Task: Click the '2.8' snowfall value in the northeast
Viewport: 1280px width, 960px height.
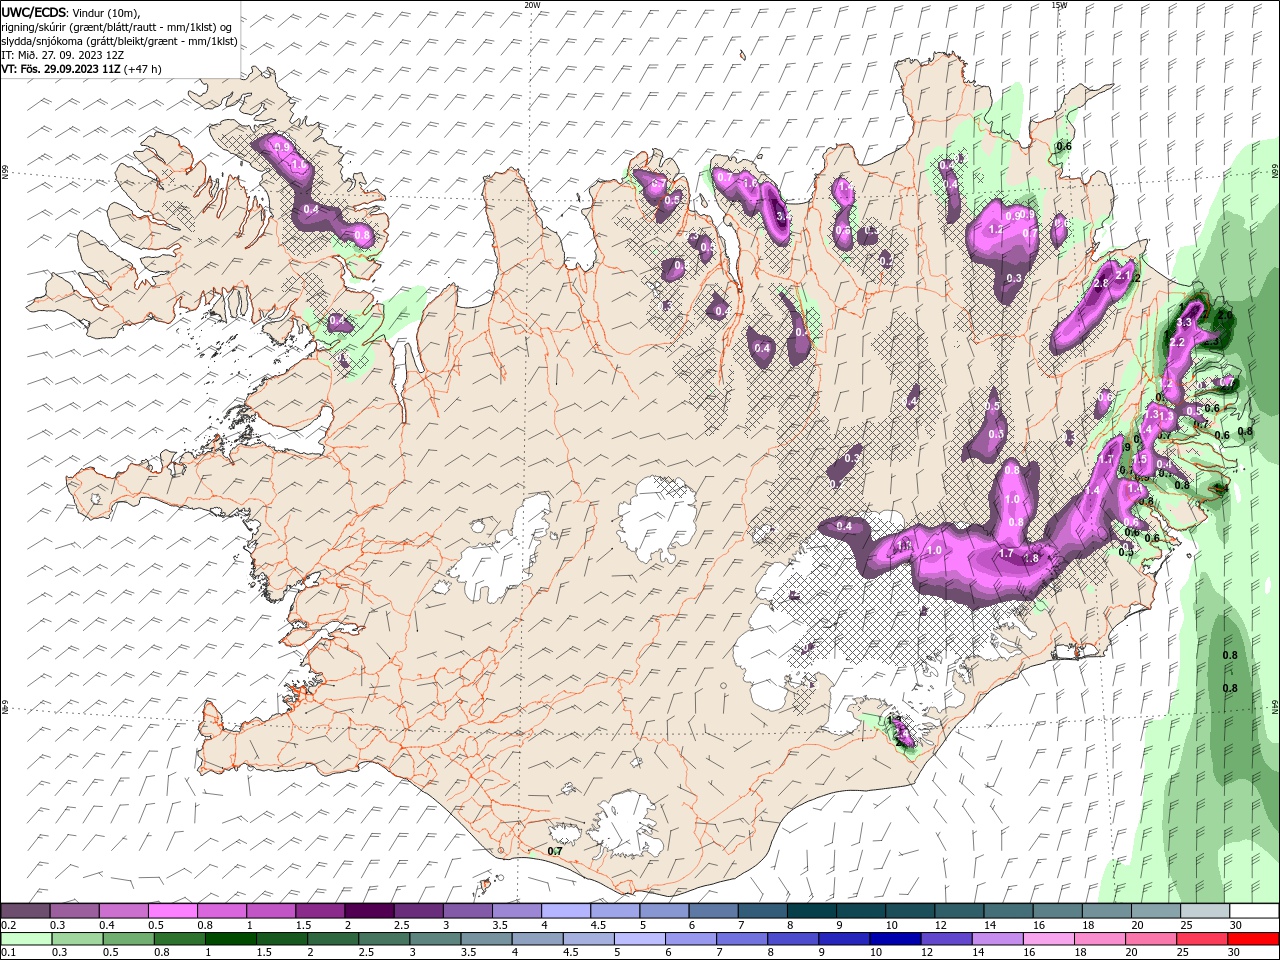Action: [1102, 284]
